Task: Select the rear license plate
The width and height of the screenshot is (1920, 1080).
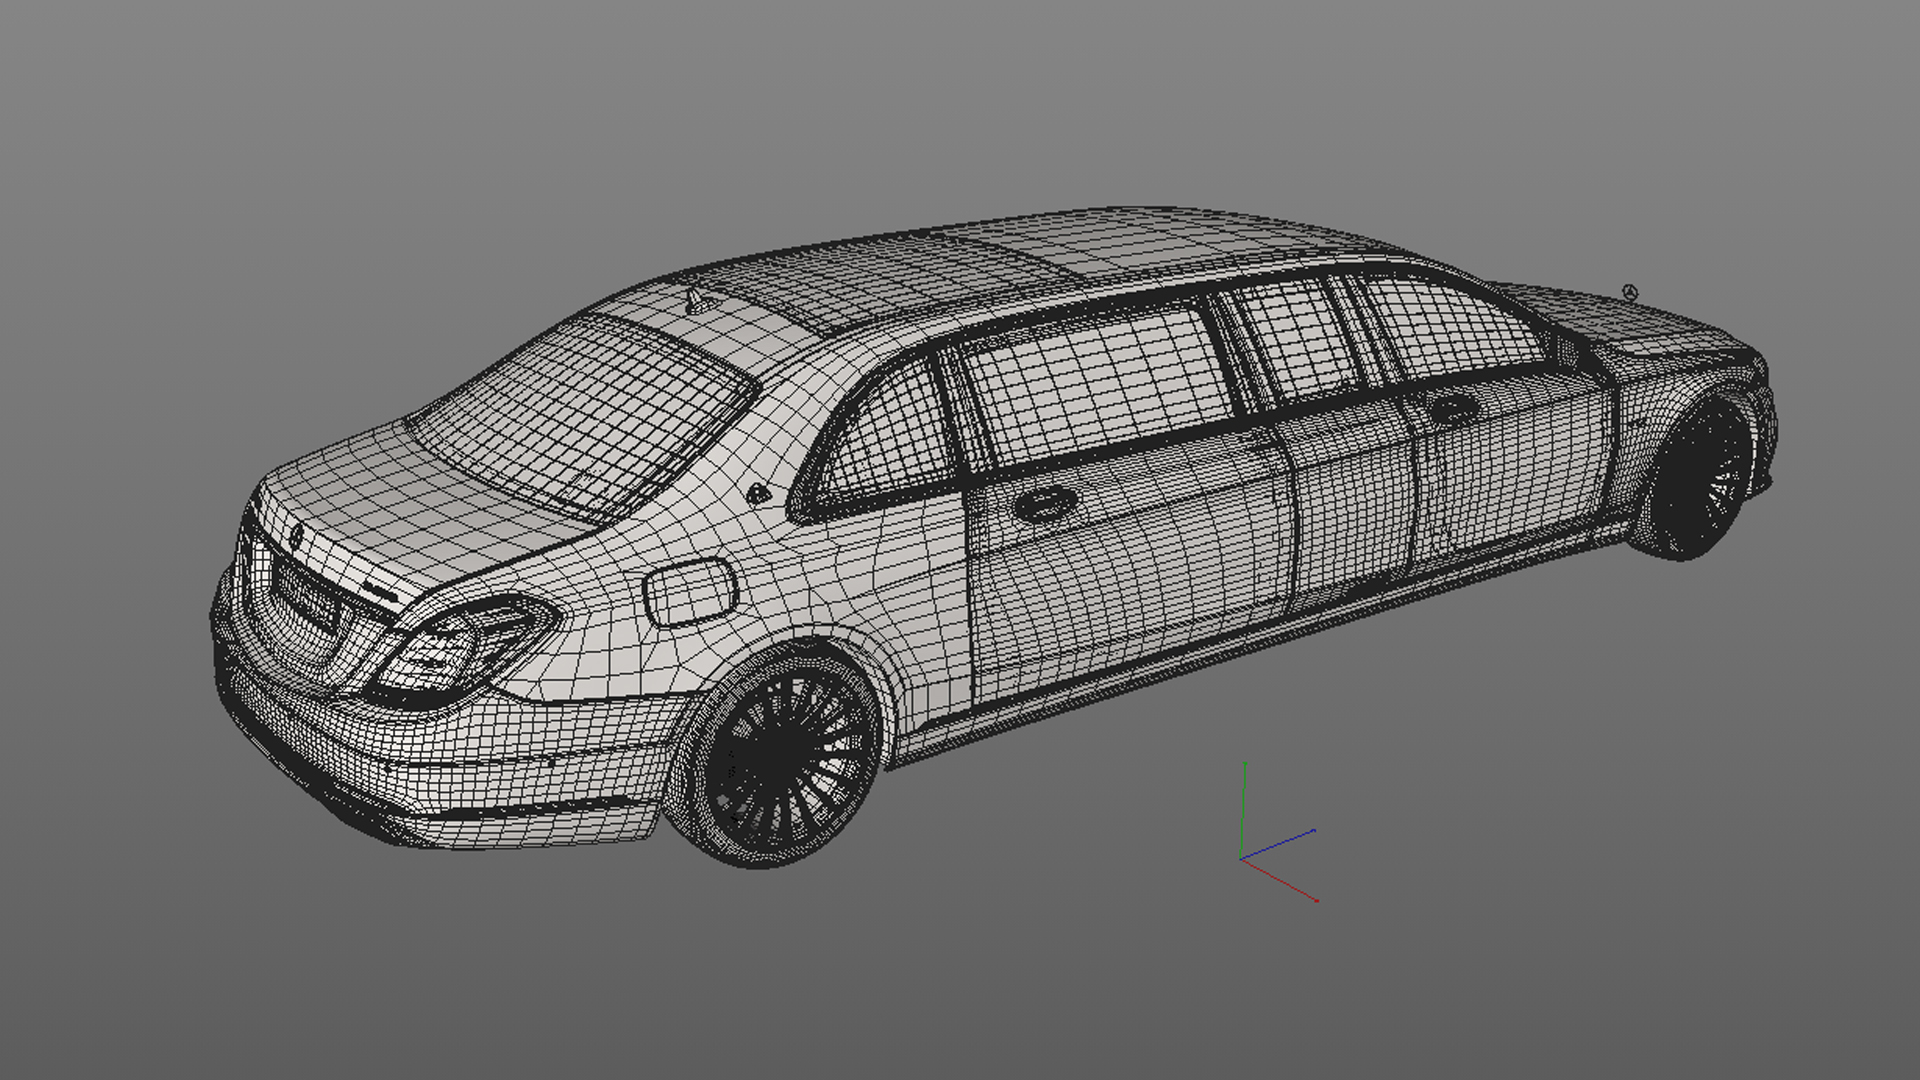Action: pos(306,598)
